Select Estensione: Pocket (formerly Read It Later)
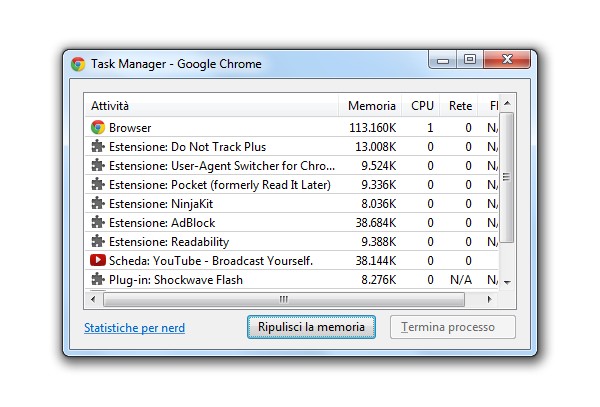Image resolution: width=600 pixels, height=407 pixels. [292, 185]
